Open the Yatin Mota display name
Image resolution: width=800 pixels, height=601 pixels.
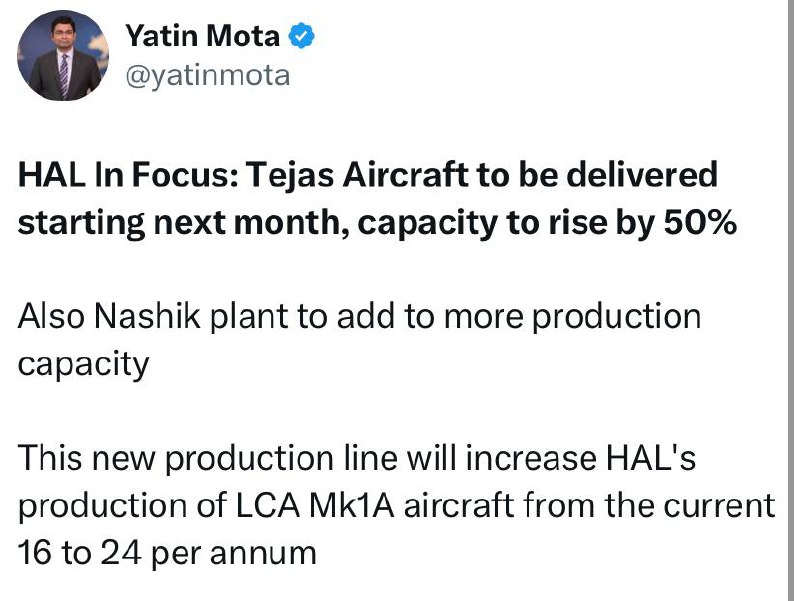[x=203, y=36]
